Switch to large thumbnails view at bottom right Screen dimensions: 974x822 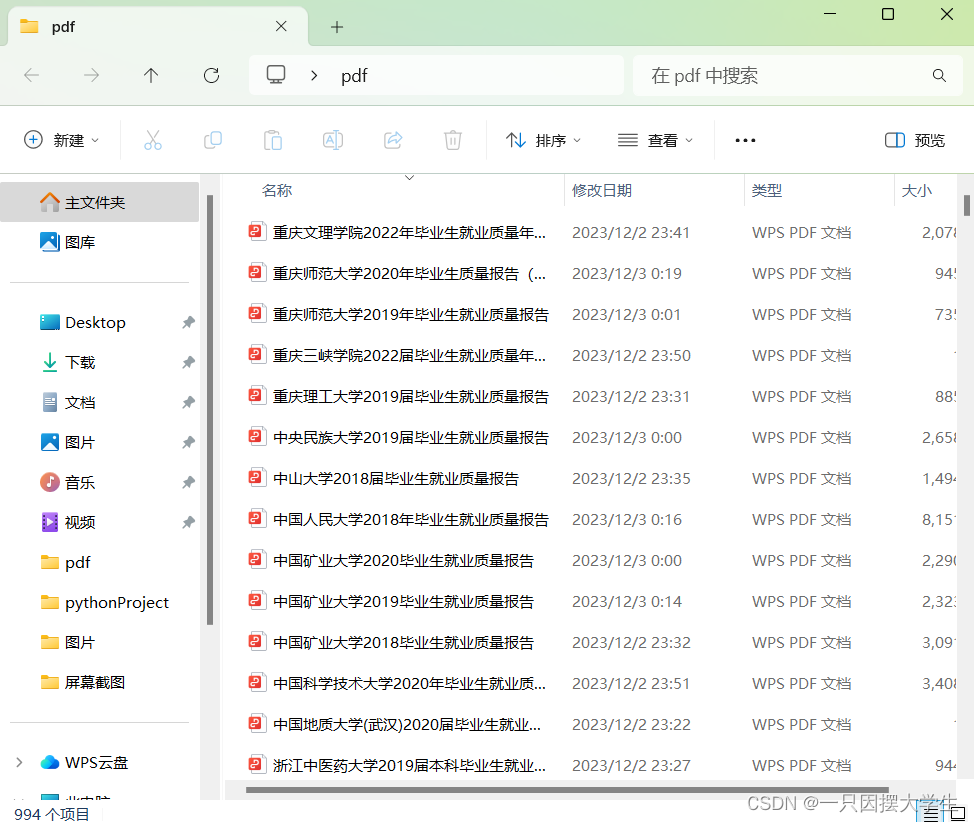point(956,815)
